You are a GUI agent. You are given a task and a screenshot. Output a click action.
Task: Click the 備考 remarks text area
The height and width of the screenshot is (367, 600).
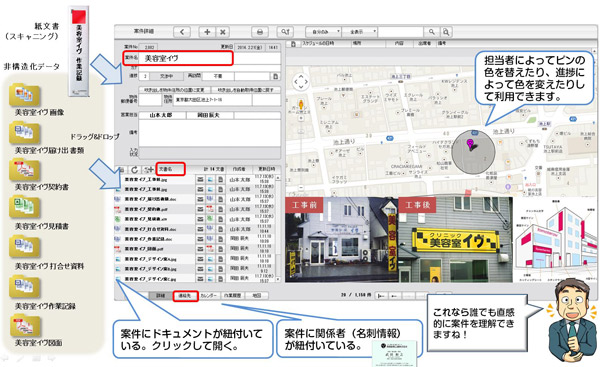pyautogui.click(x=209, y=132)
